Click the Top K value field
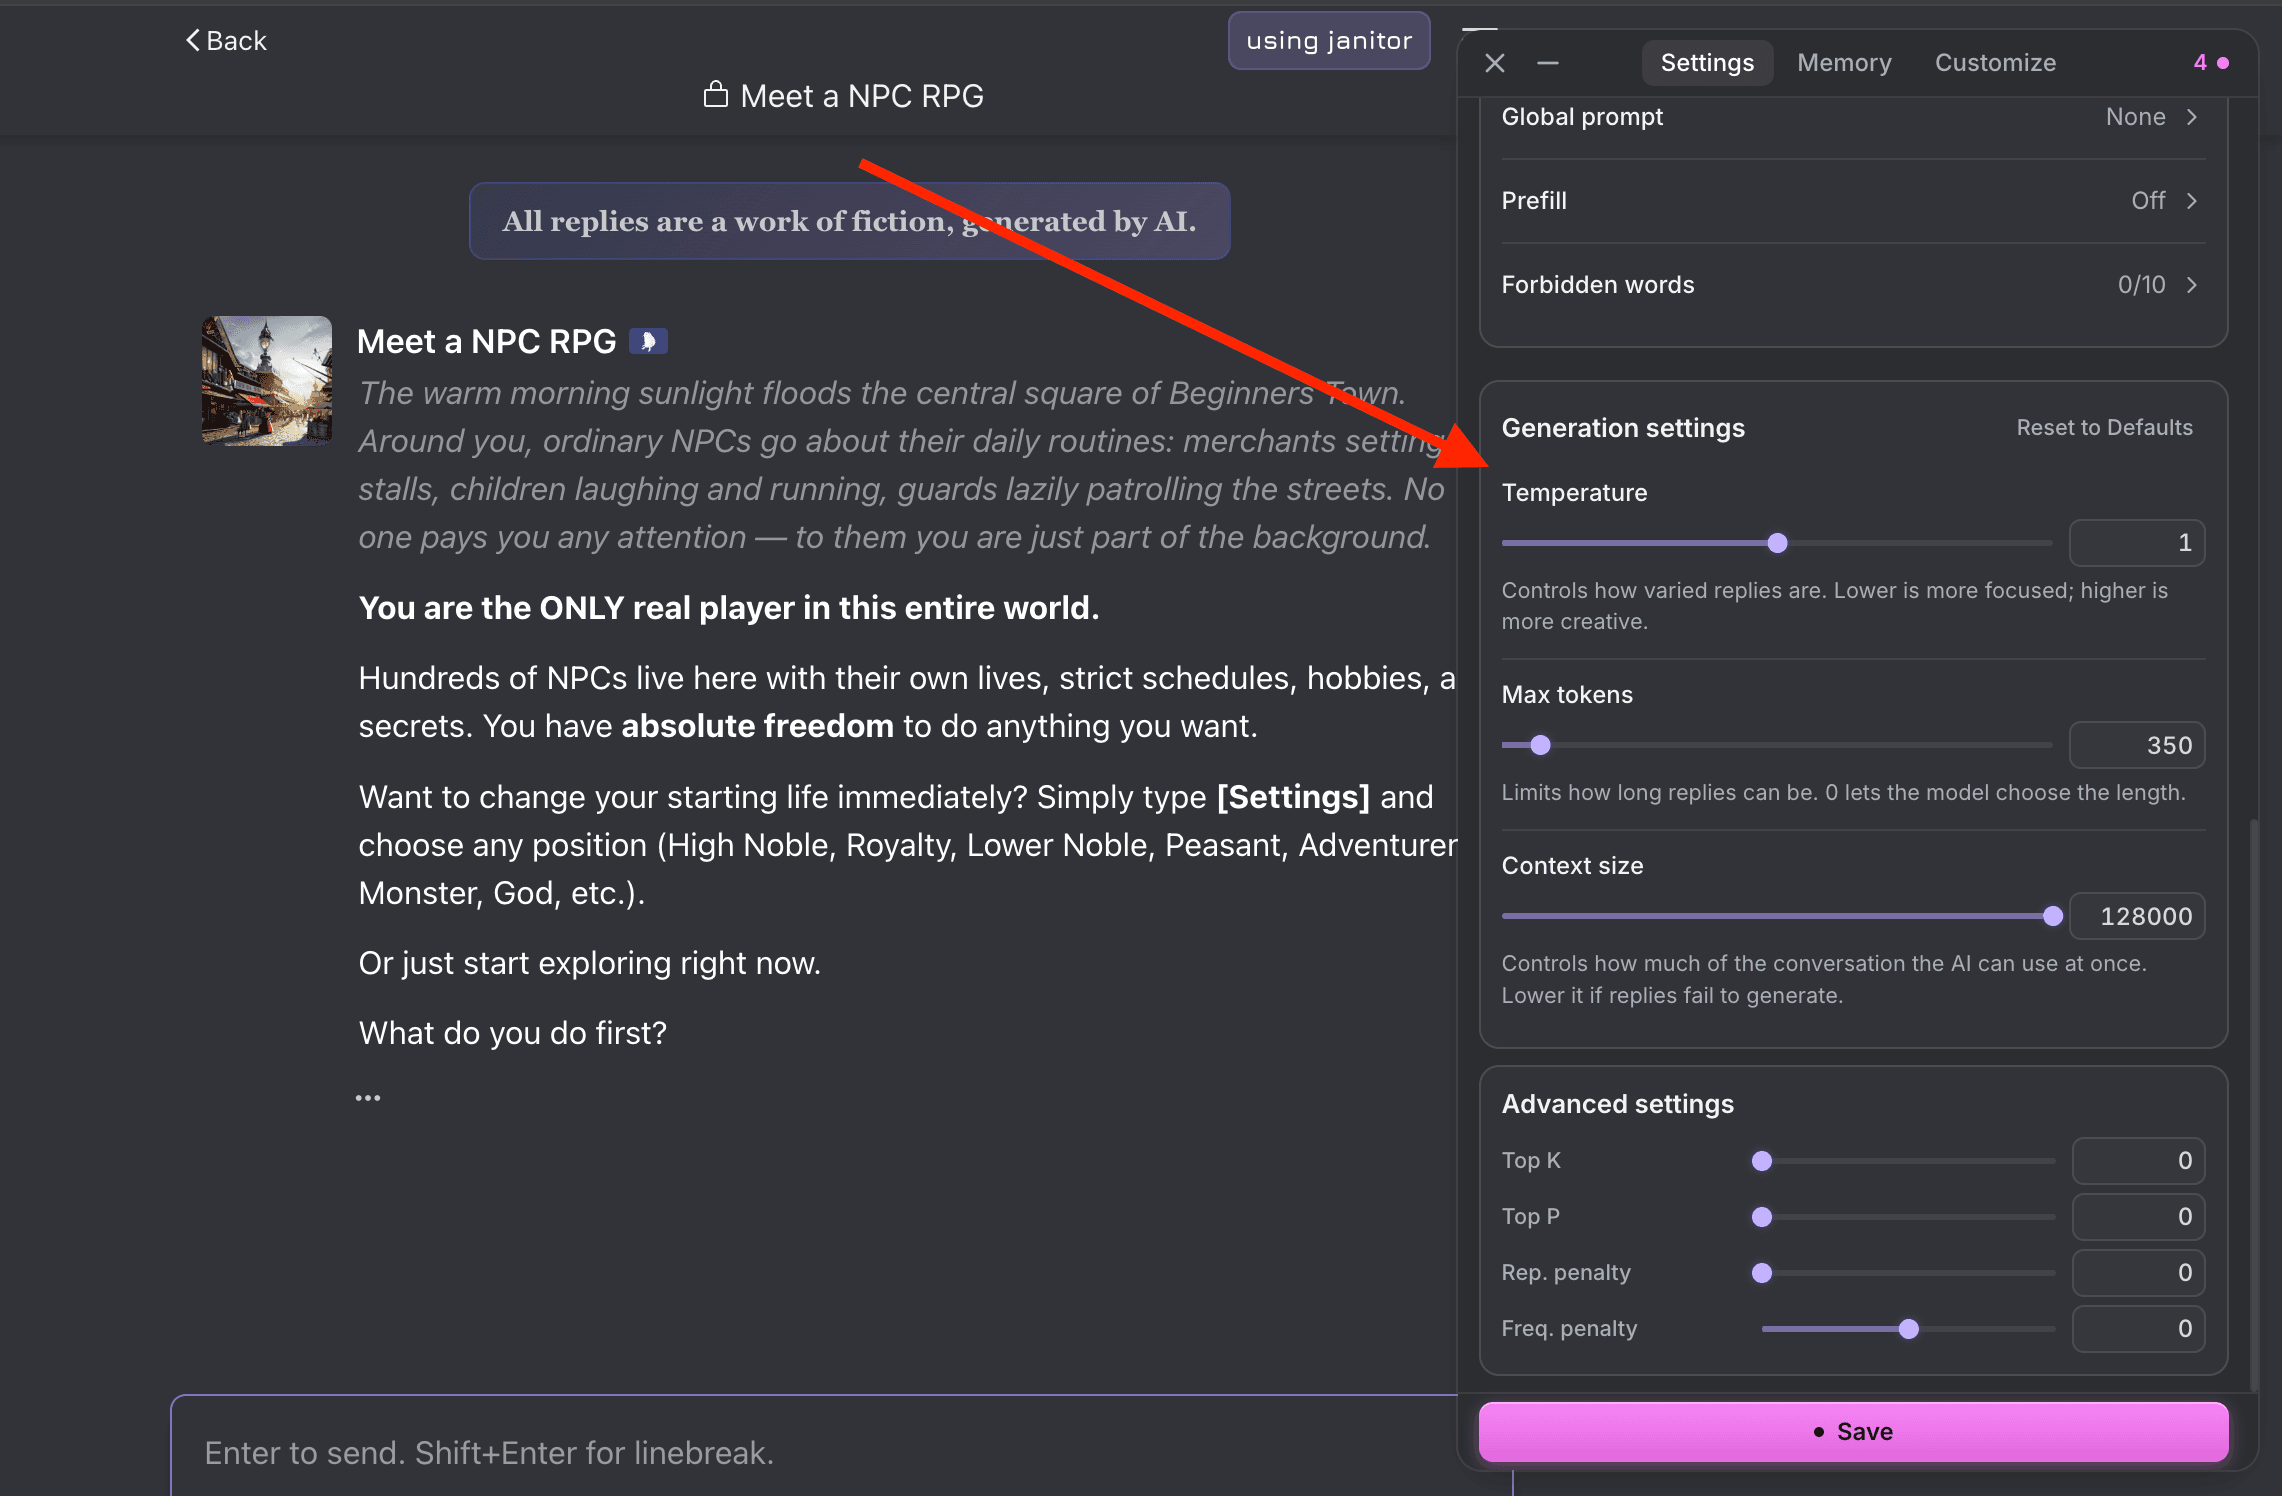Image resolution: width=2282 pixels, height=1496 pixels. tap(2138, 1161)
